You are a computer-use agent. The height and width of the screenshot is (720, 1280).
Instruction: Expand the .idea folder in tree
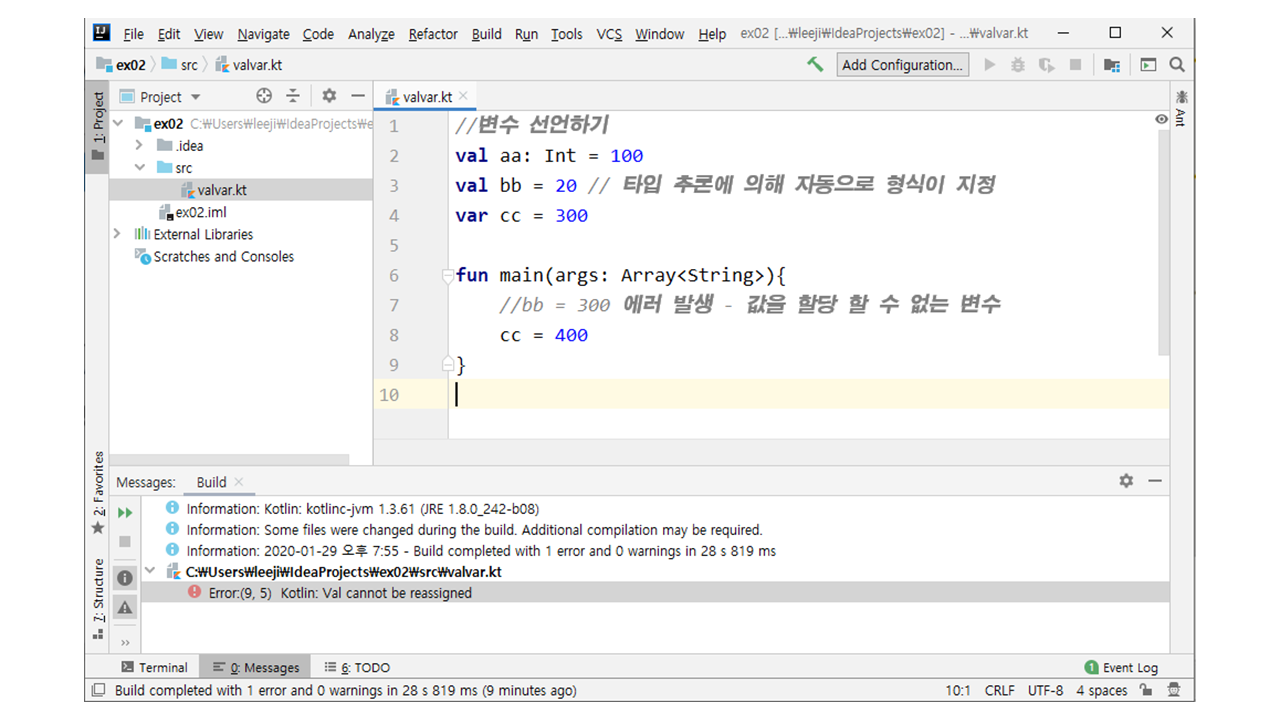[x=140, y=146]
